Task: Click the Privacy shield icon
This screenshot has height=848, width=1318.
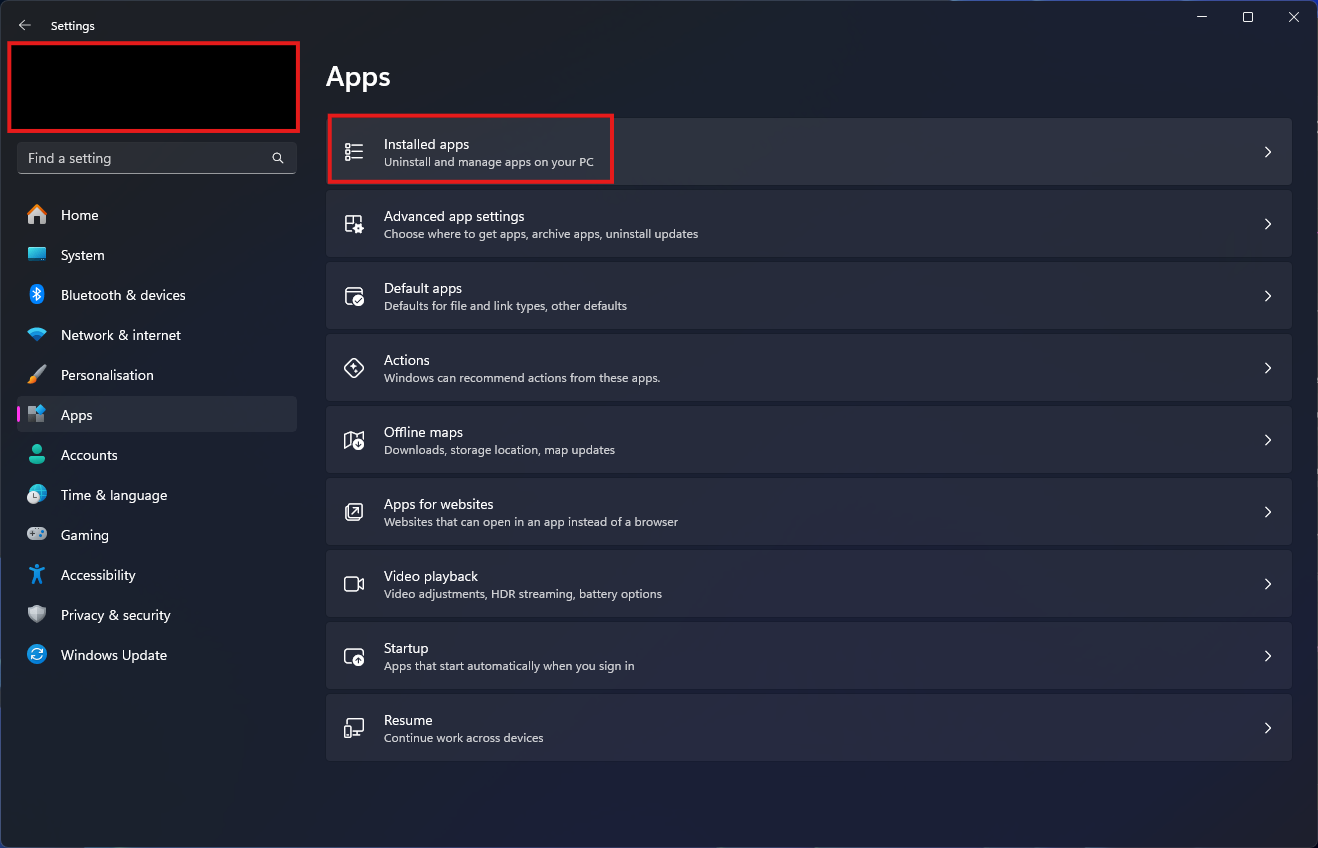Action: click(37, 615)
